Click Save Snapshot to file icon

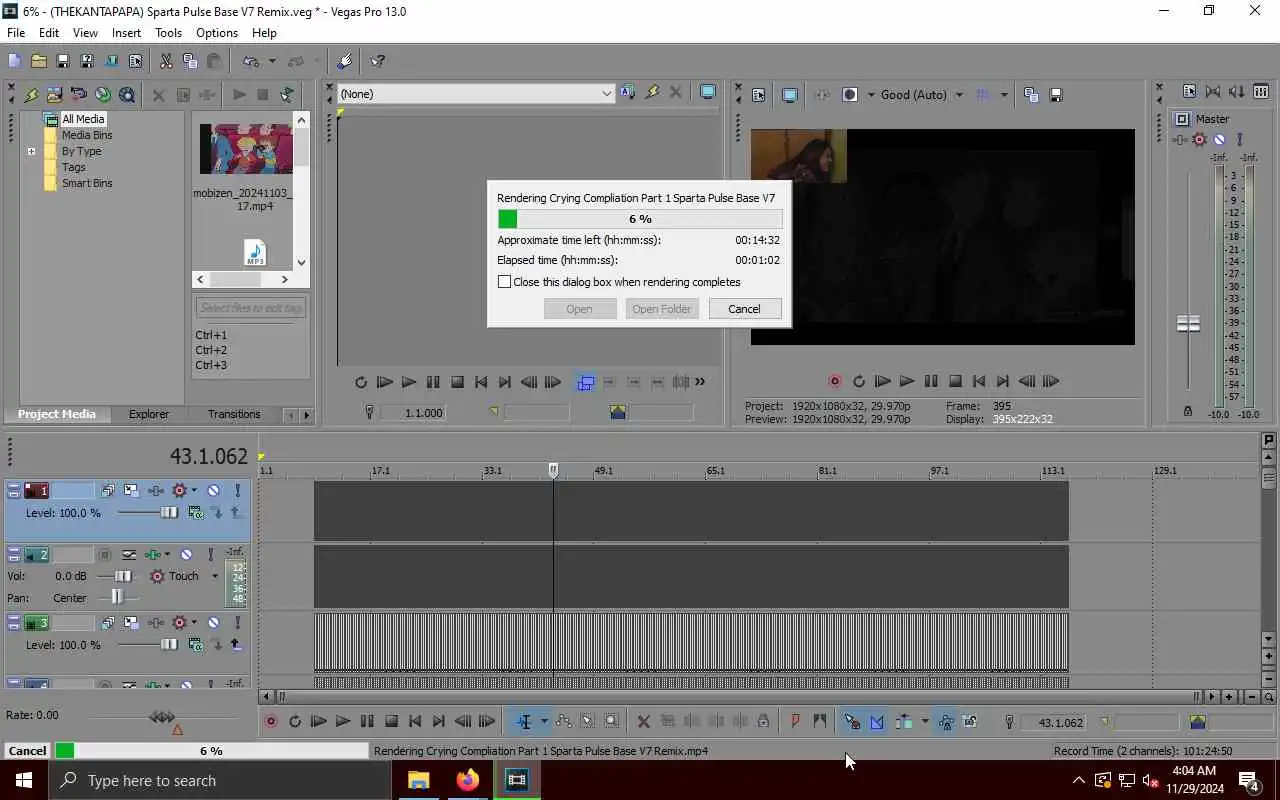1056,95
